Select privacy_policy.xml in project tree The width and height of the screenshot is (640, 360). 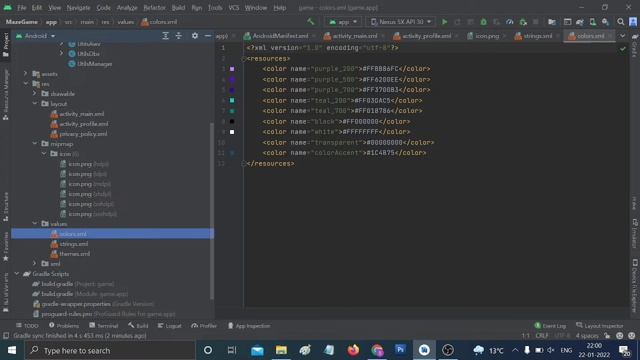[83, 134]
